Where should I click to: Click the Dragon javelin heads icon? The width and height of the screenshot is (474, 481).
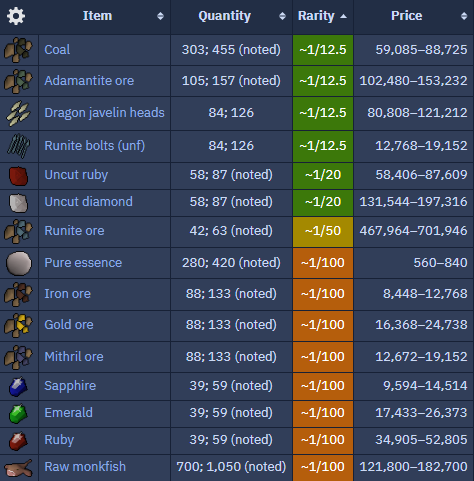coord(18,113)
